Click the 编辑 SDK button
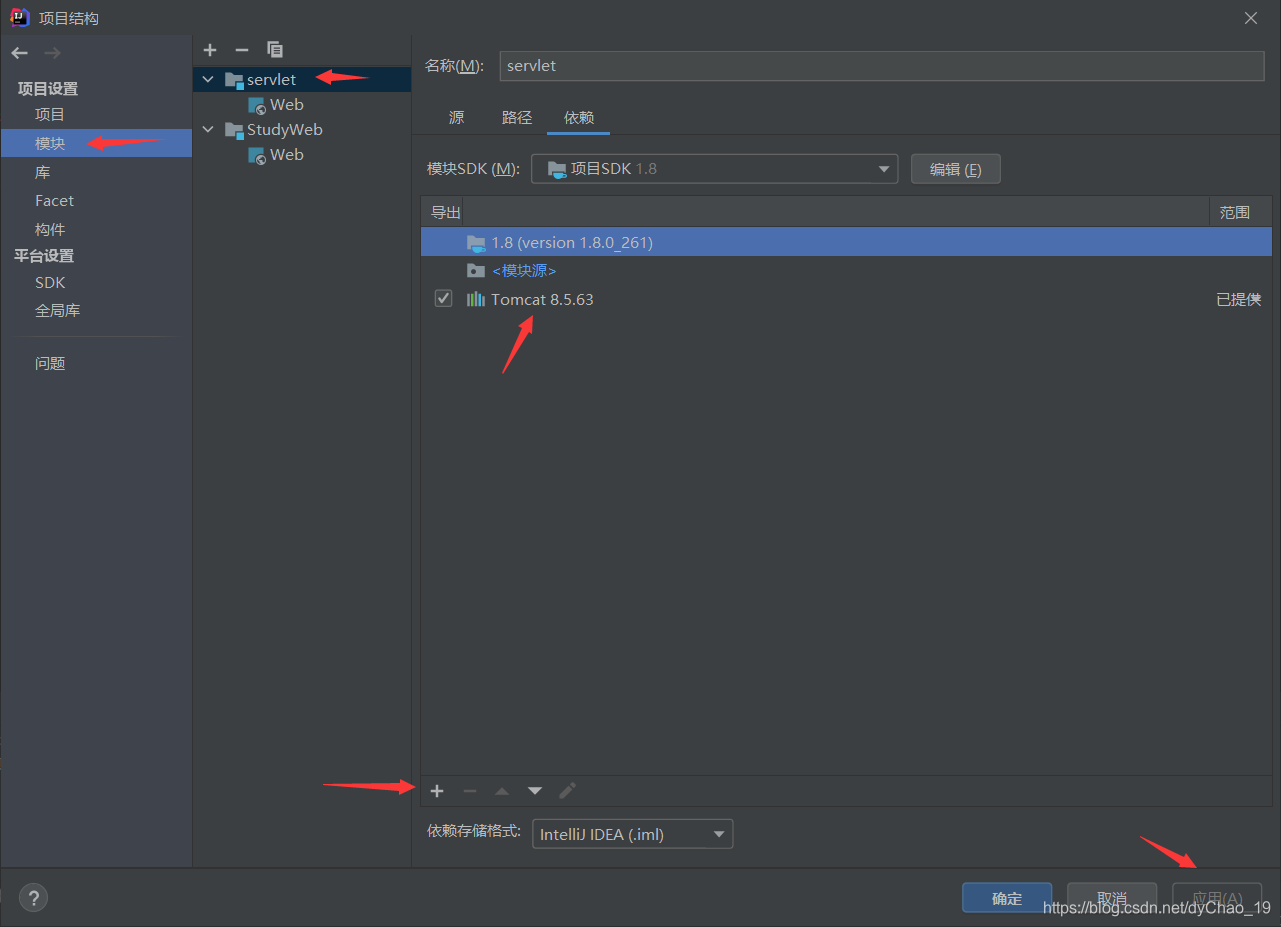The image size is (1281, 927). pos(955,169)
